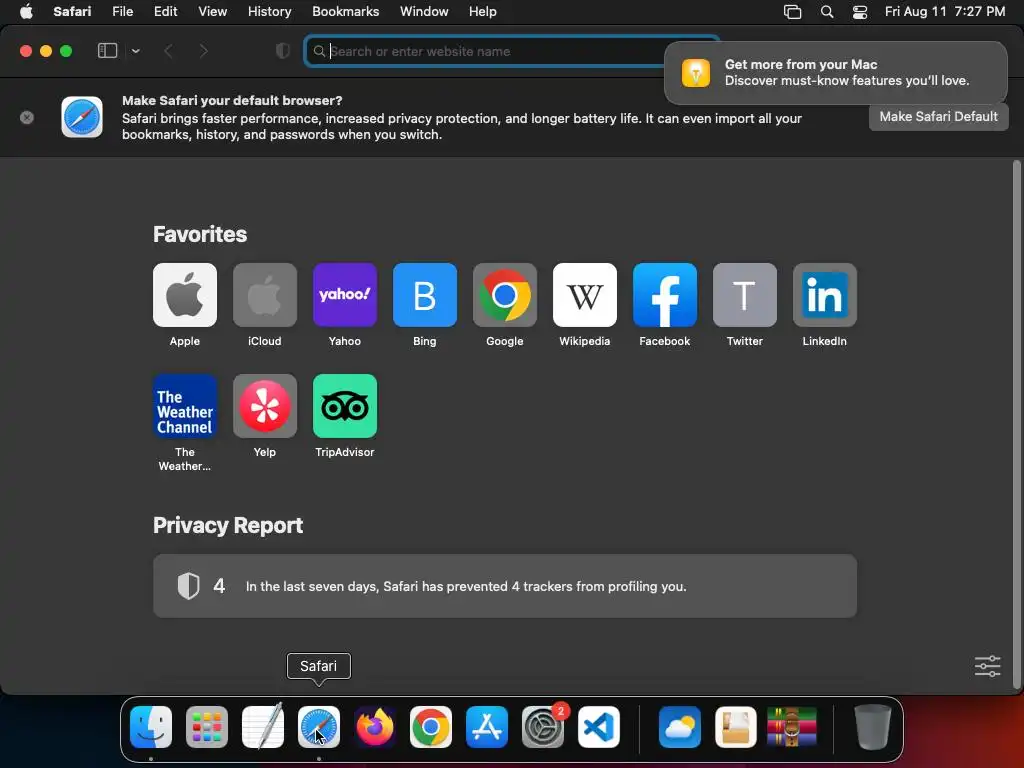Click the Favorites heading
The height and width of the screenshot is (768, 1024).
point(200,234)
